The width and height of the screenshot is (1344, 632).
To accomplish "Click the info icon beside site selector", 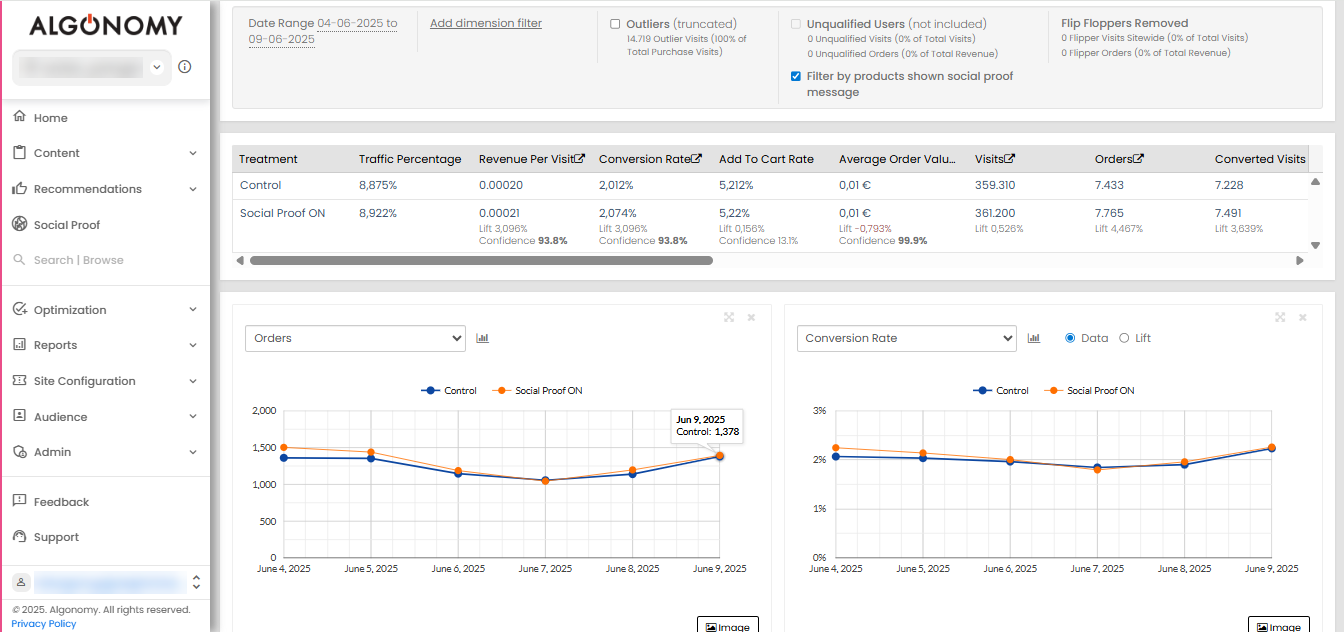I will pyautogui.click(x=184, y=67).
